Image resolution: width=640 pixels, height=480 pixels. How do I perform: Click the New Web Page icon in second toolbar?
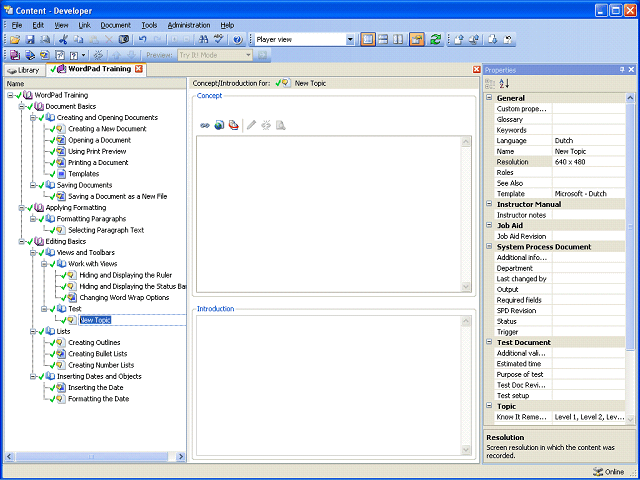pos(60,55)
